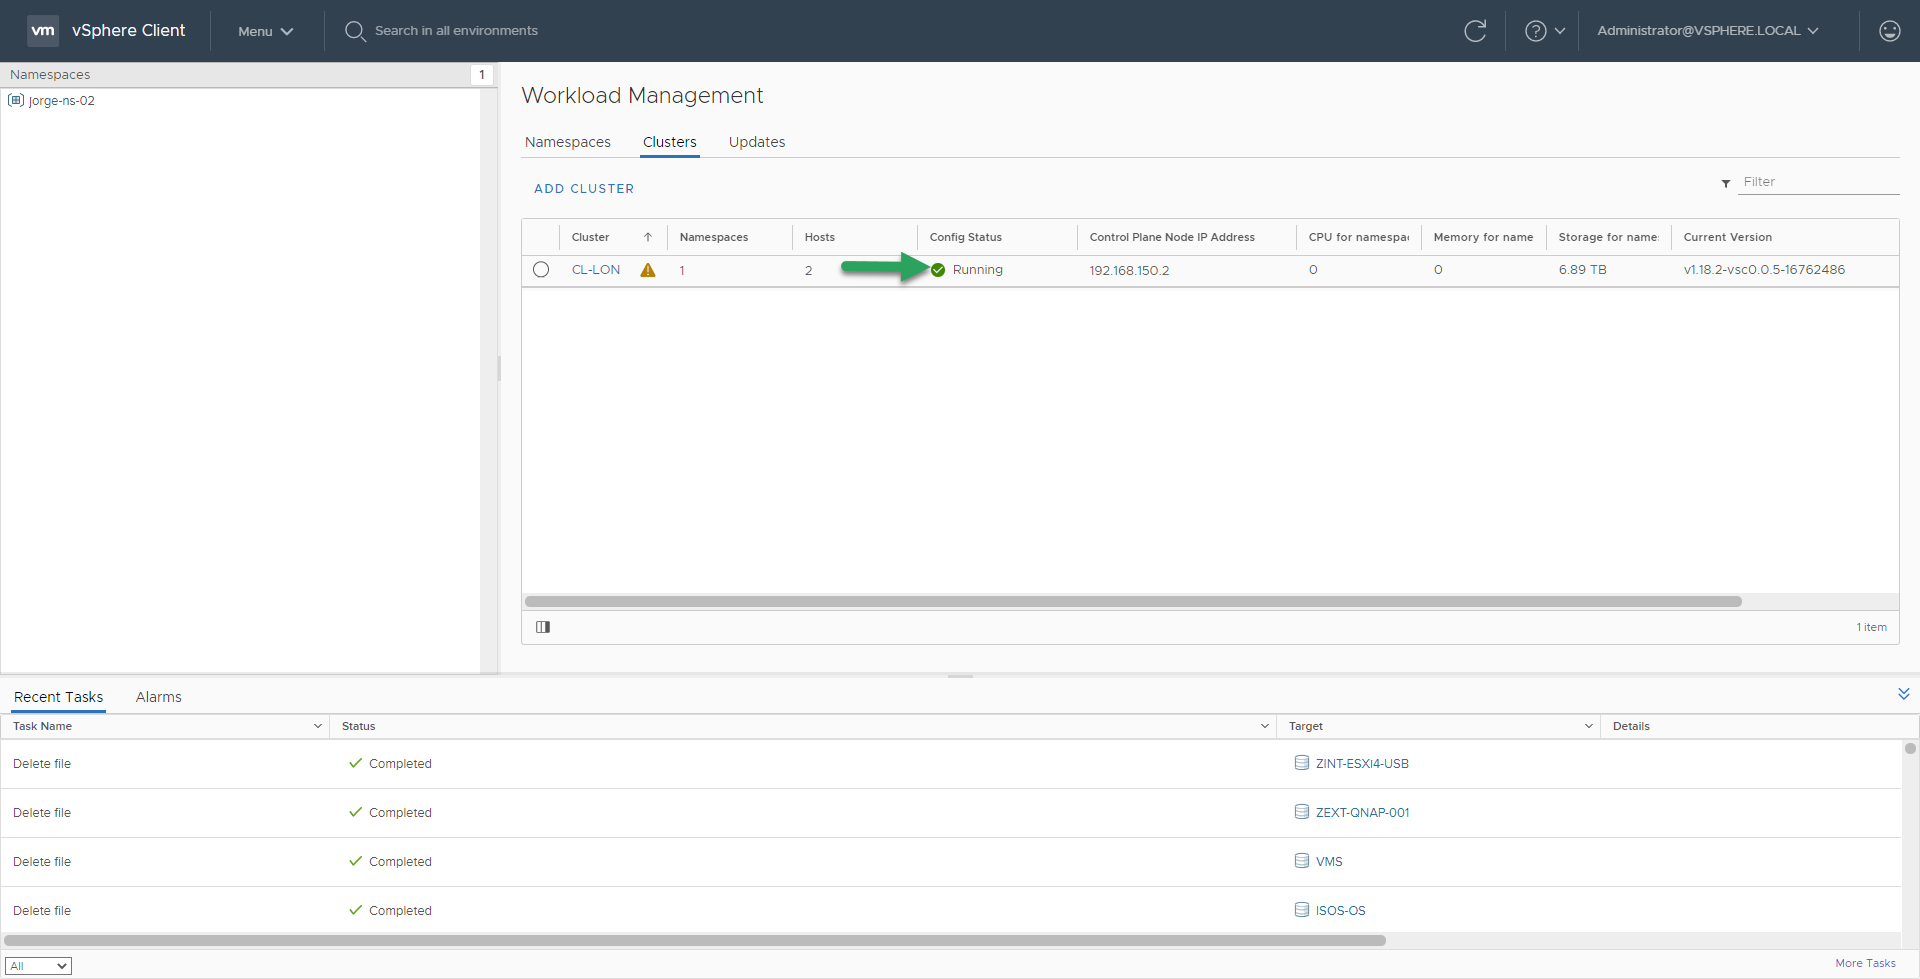Click the CL-LON warning triangle icon
This screenshot has width=1920, height=979.
(648, 270)
